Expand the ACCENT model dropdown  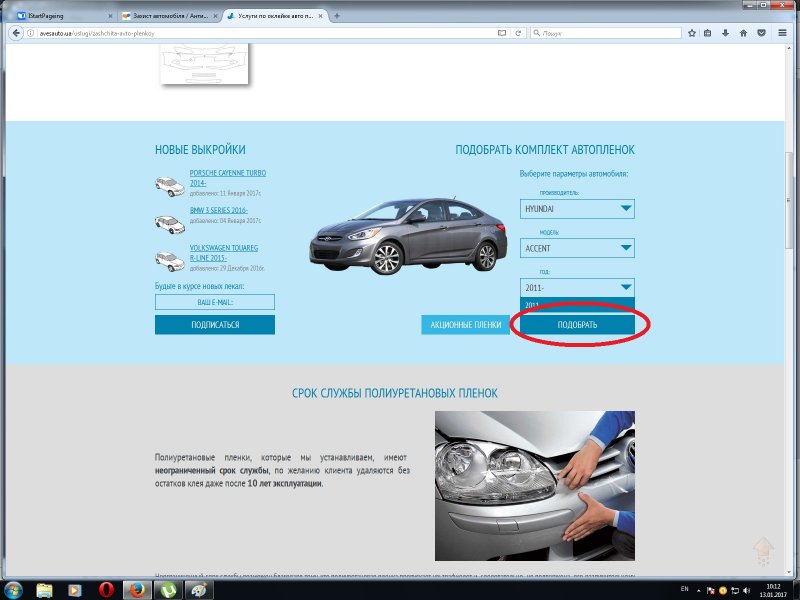[x=578, y=248]
